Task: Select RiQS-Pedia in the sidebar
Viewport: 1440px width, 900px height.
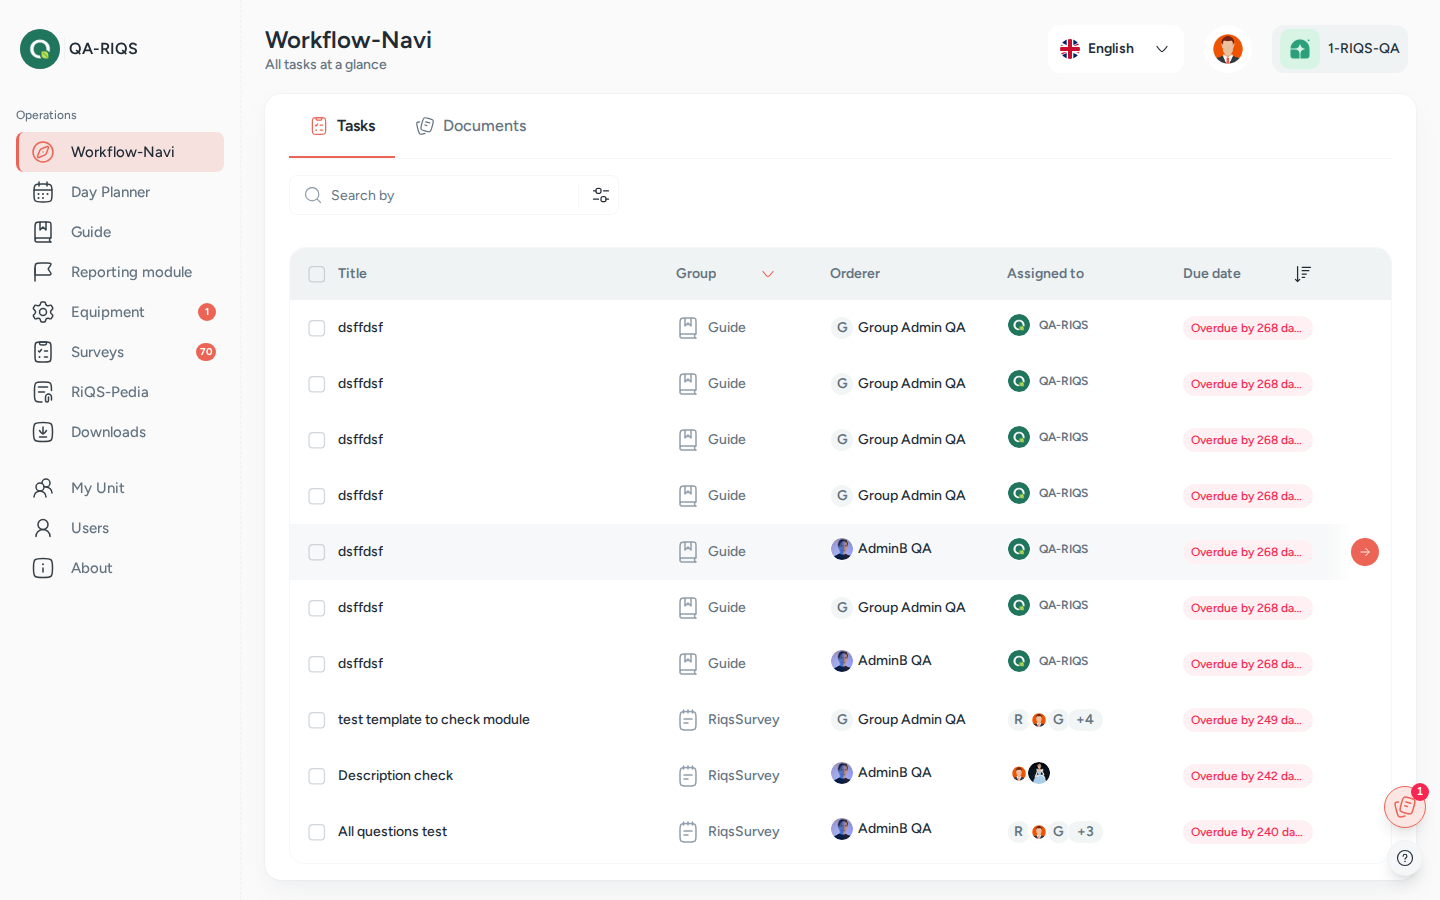Action: (120, 392)
